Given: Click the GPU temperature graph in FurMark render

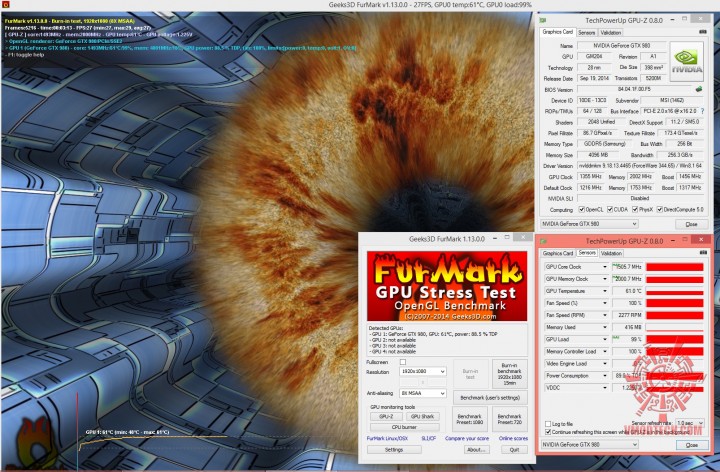Looking at the screenshot, I should (154, 443).
